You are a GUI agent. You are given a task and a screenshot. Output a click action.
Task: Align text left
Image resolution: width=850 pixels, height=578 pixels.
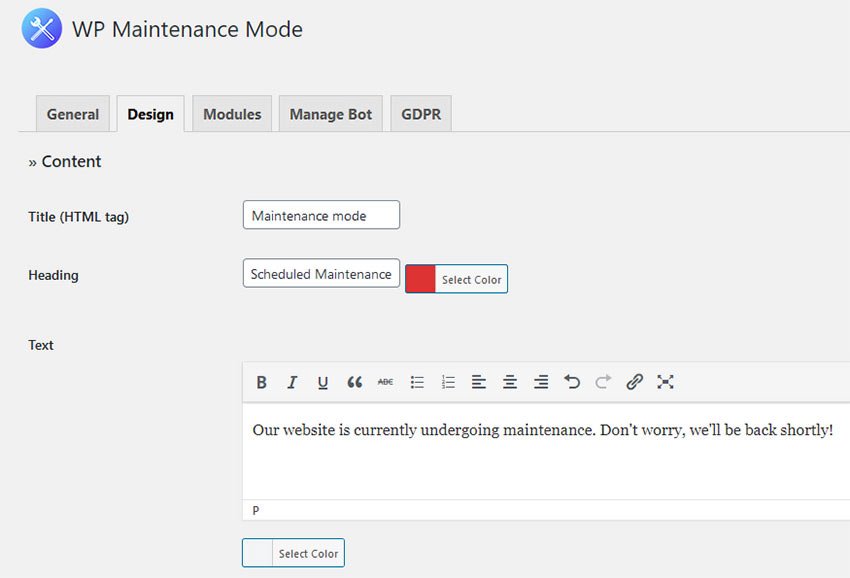click(x=479, y=382)
